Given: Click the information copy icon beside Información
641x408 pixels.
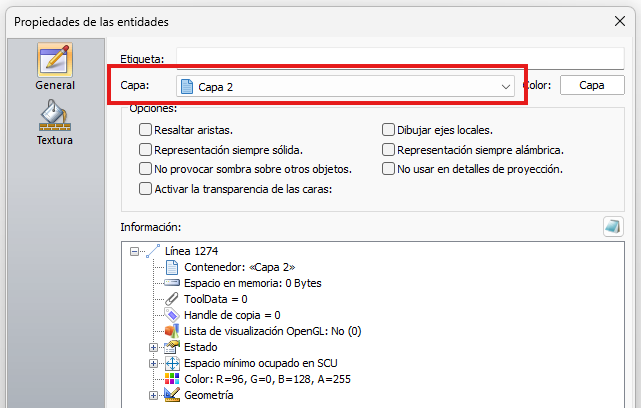Looking at the screenshot, I should (613, 226).
